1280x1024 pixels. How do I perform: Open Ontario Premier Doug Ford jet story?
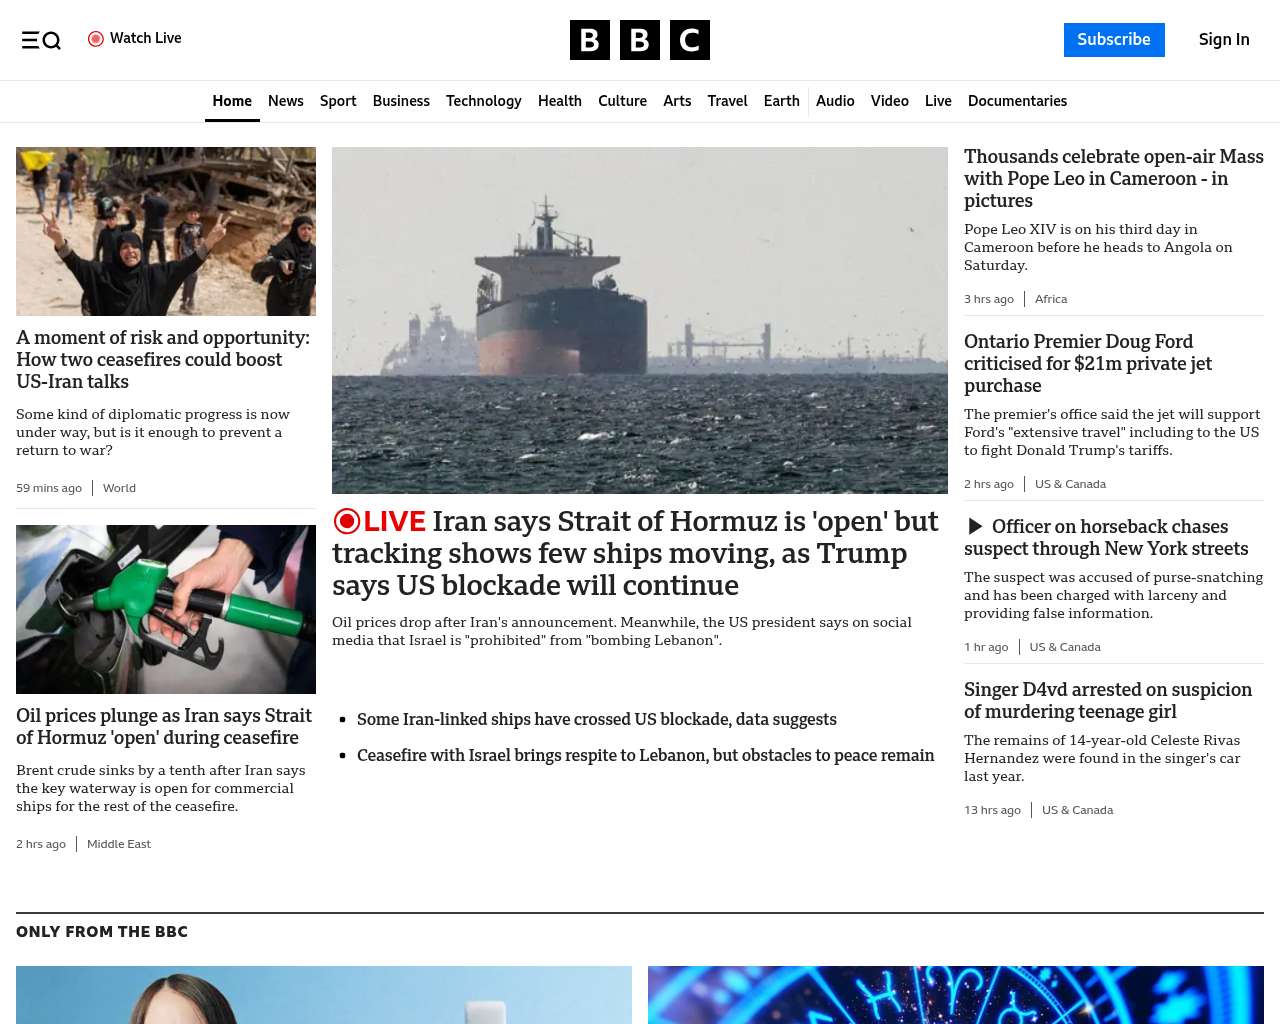click(1087, 363)
